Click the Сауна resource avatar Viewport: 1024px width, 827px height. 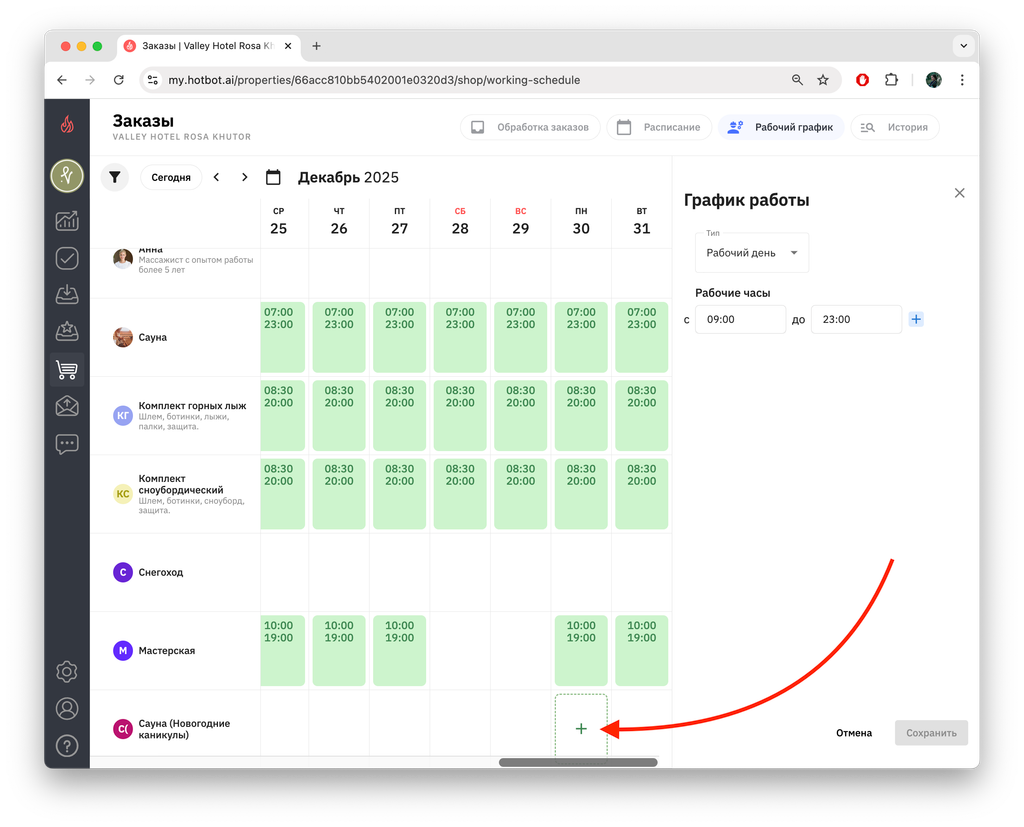123,337
